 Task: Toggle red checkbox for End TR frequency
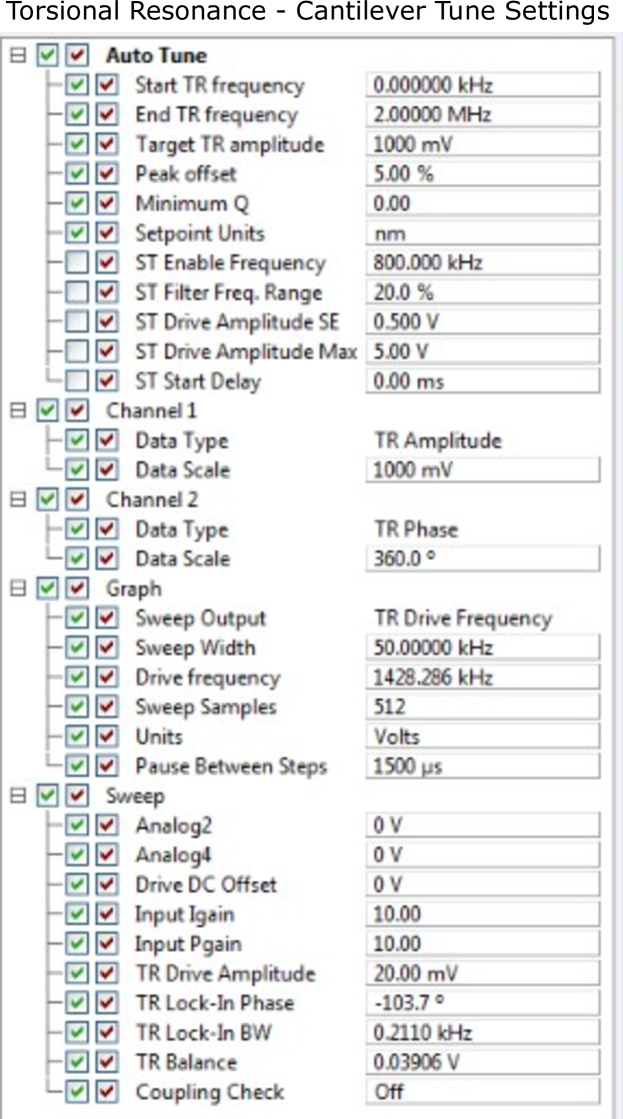106,115
